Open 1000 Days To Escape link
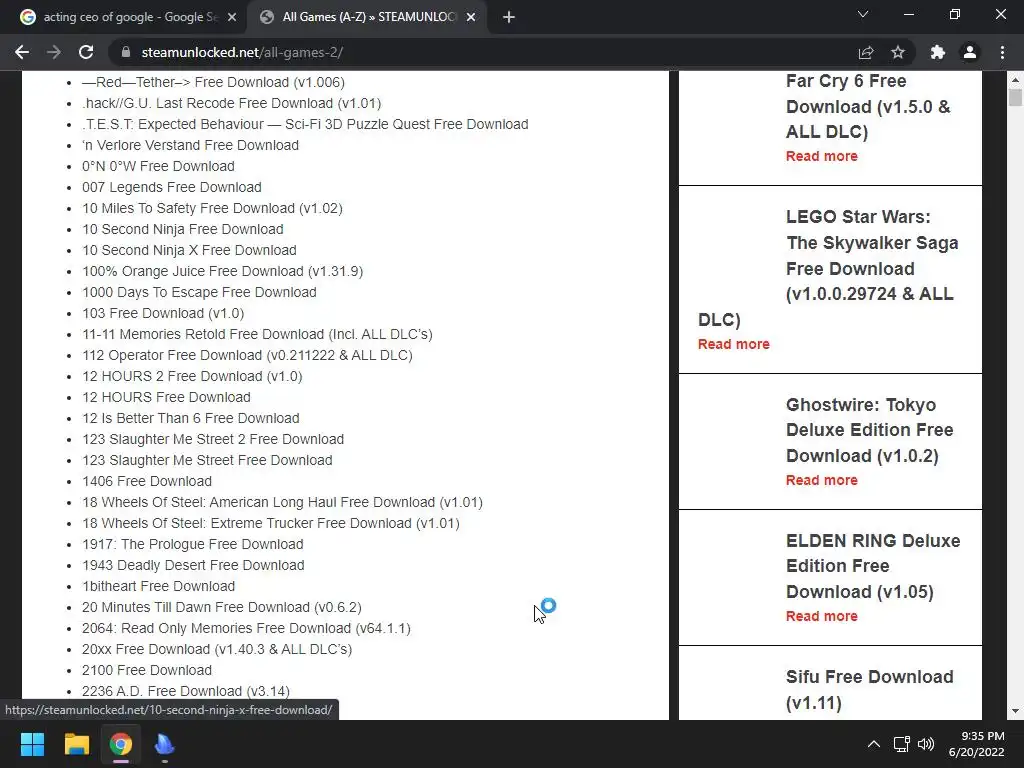 (199, 292)
